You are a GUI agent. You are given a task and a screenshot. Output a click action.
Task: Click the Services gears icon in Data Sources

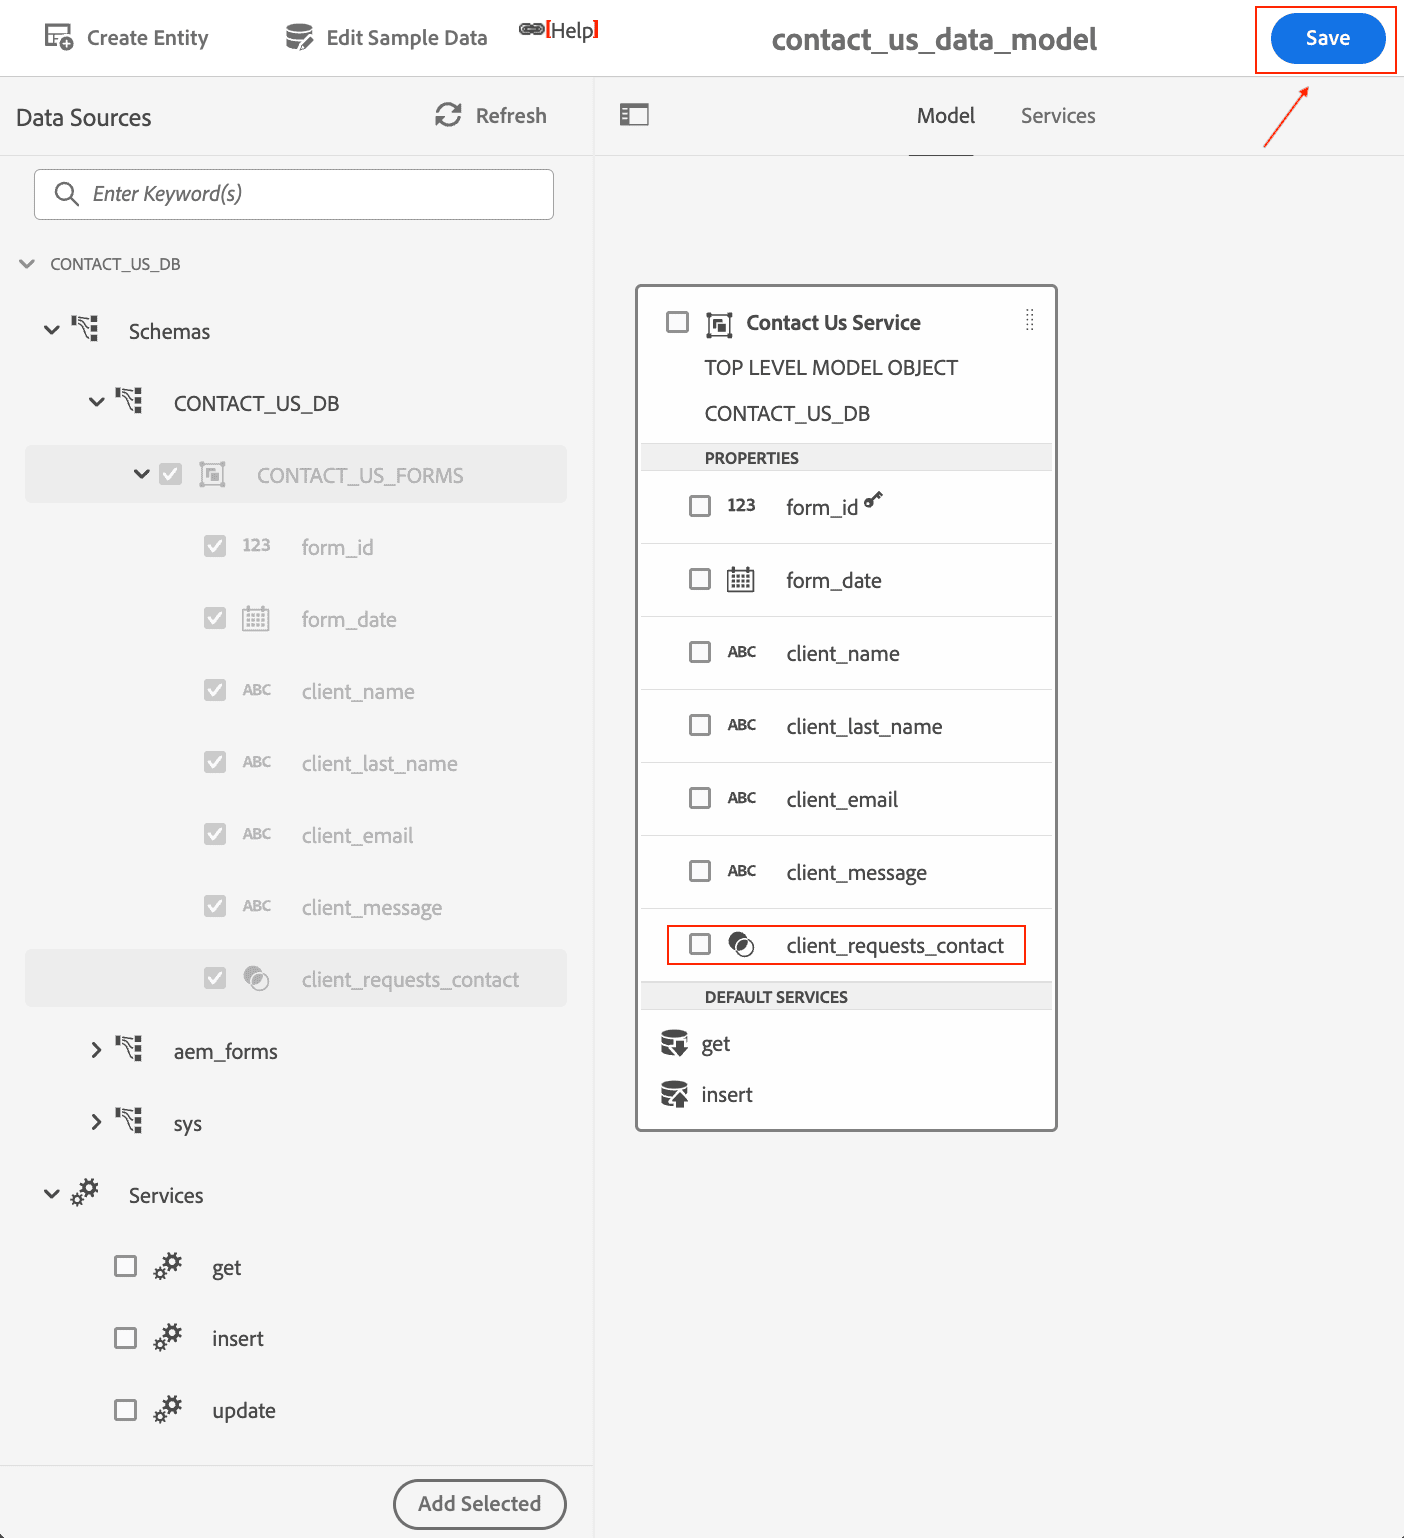[x=85, y=1192]
